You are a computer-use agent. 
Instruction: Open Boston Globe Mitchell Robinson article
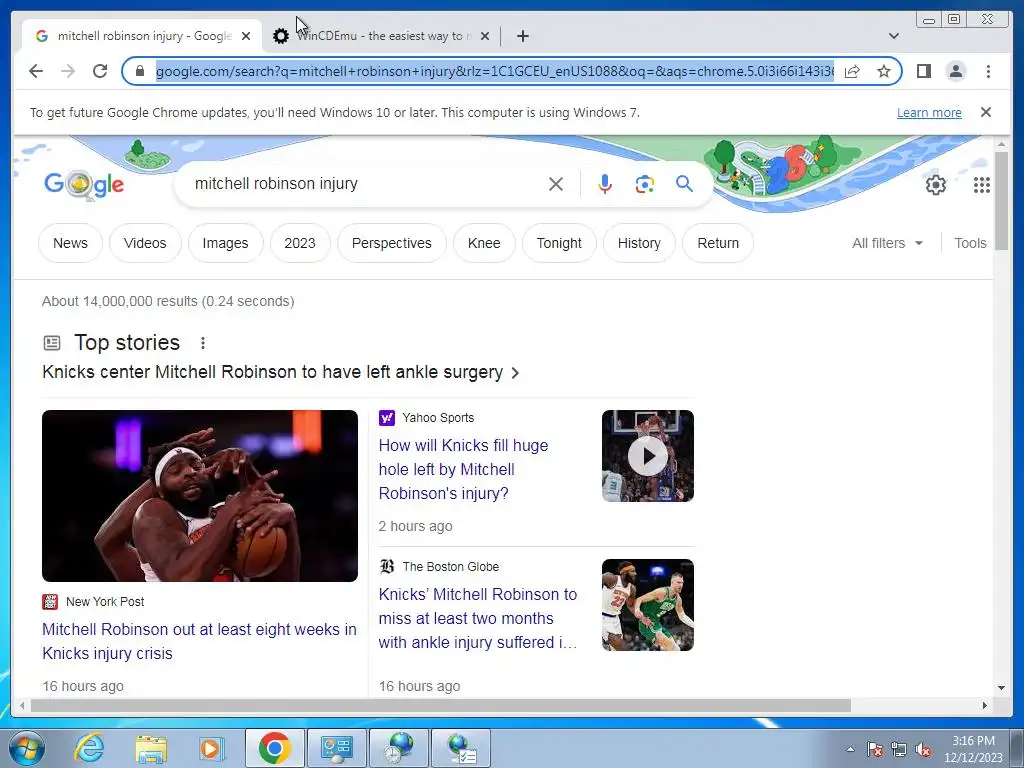[x=478, y=618]
